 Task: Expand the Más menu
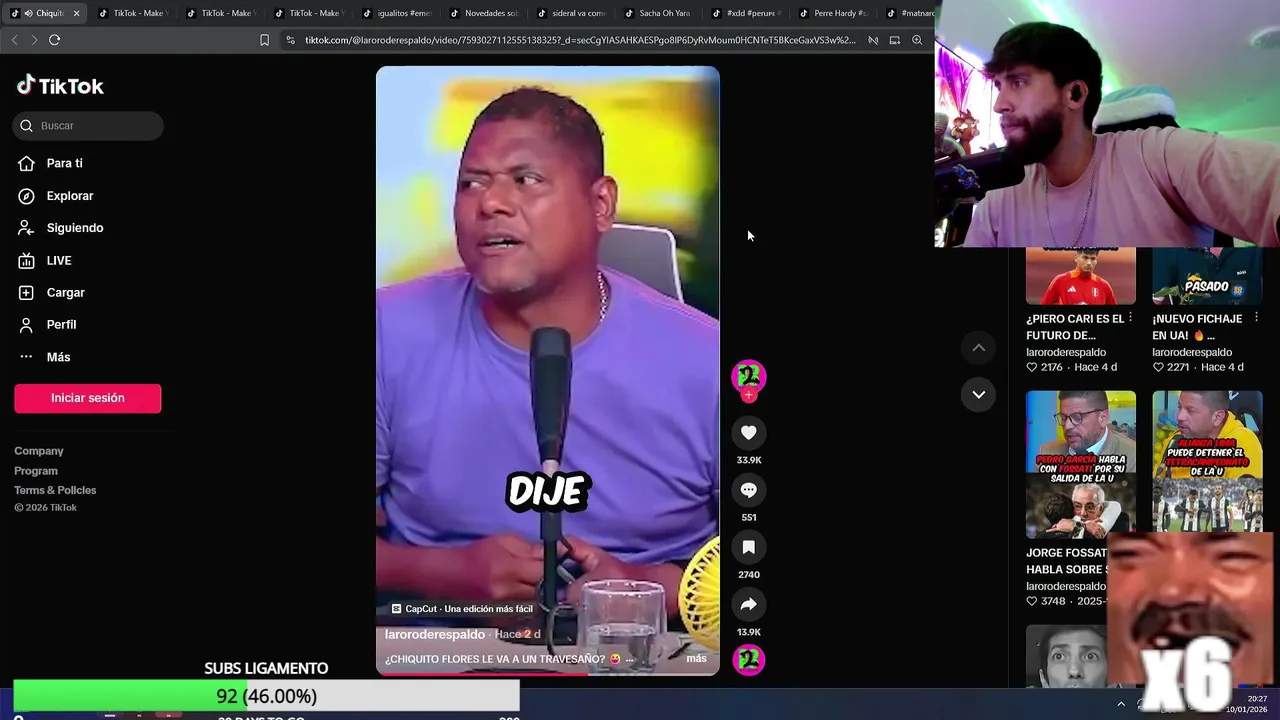(58, 357)
